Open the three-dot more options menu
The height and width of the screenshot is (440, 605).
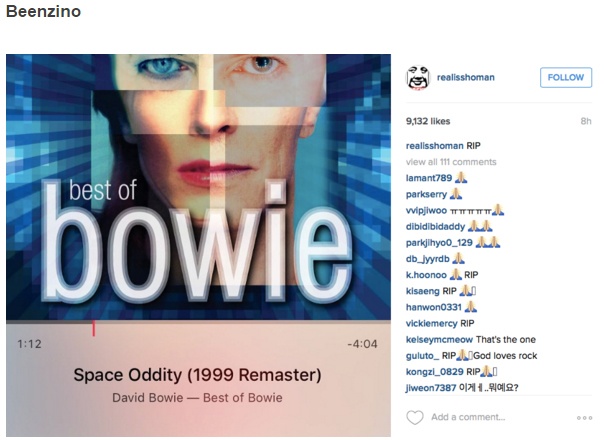coord(584,418)
